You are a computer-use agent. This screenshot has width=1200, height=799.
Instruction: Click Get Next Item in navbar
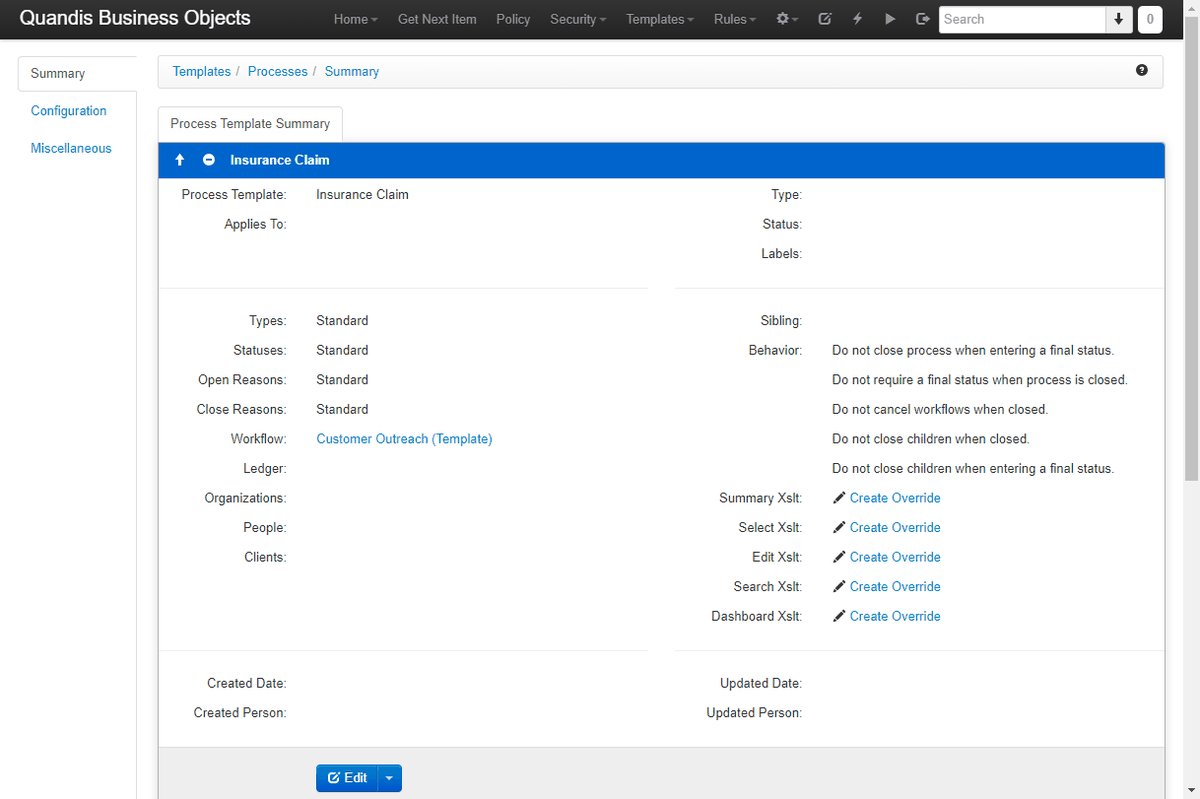[437, 19]
